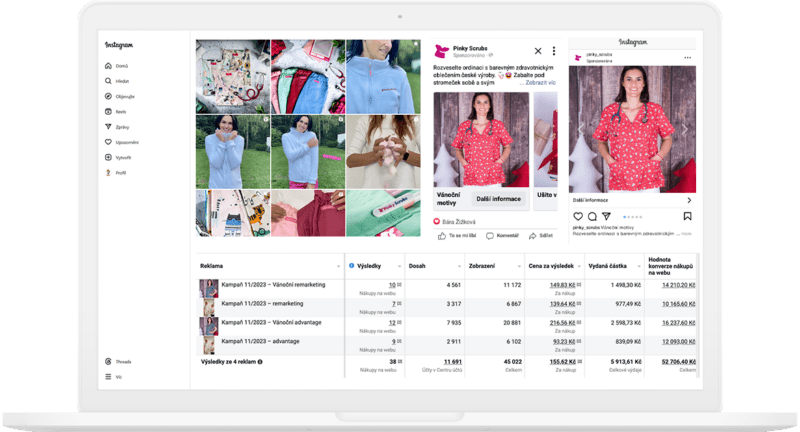The height and width of the screenshot is (432, 800).
Task: Open three-dot menu on Facebook ad
Action: [x=554, y=51]
